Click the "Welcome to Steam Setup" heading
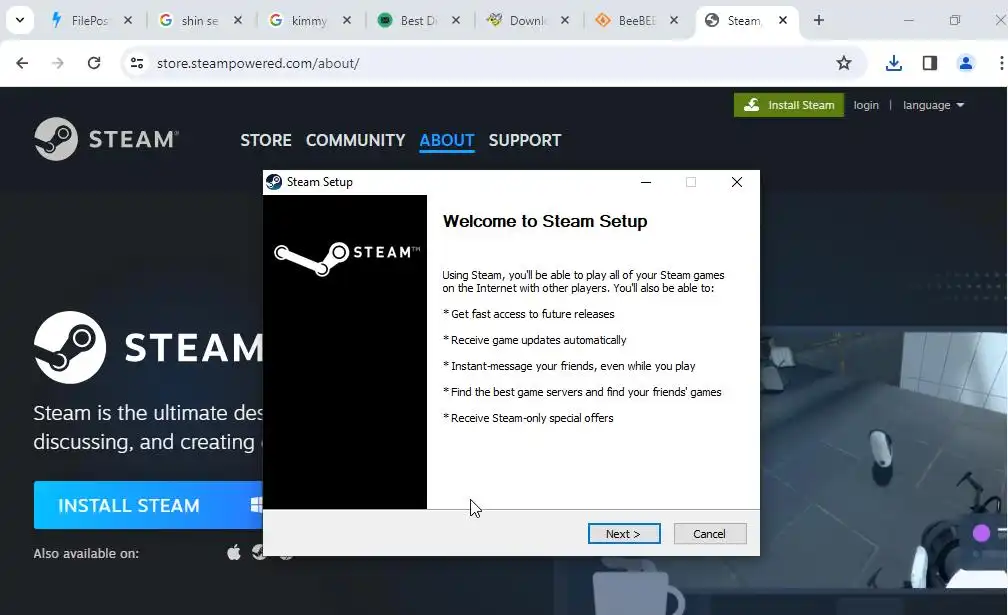Image resolution: width=1008 pixels, height=615 pixels. [545, 221]
